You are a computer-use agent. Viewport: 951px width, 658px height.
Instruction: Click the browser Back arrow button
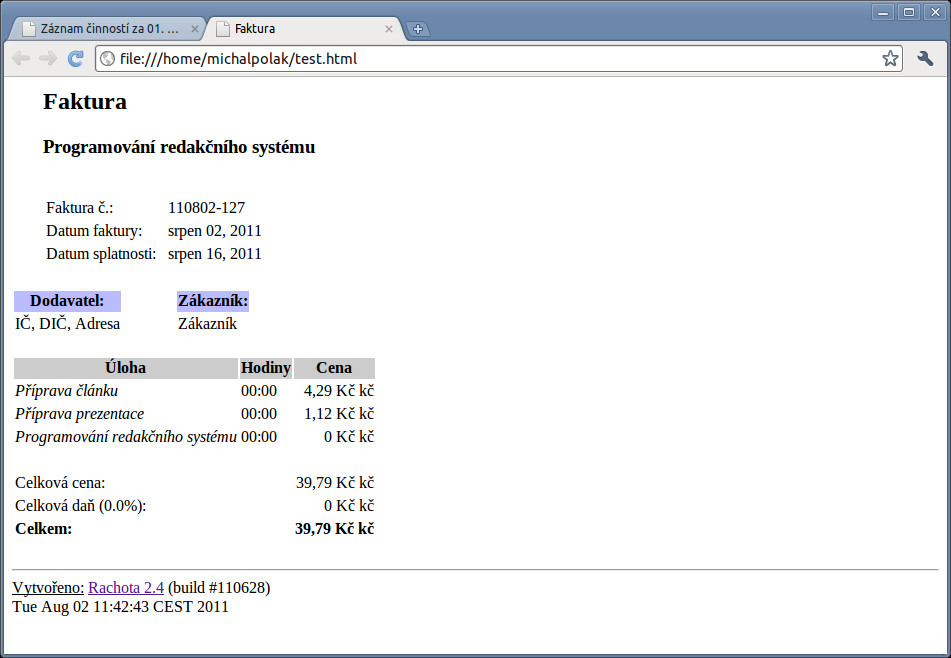tap(20, 59)
